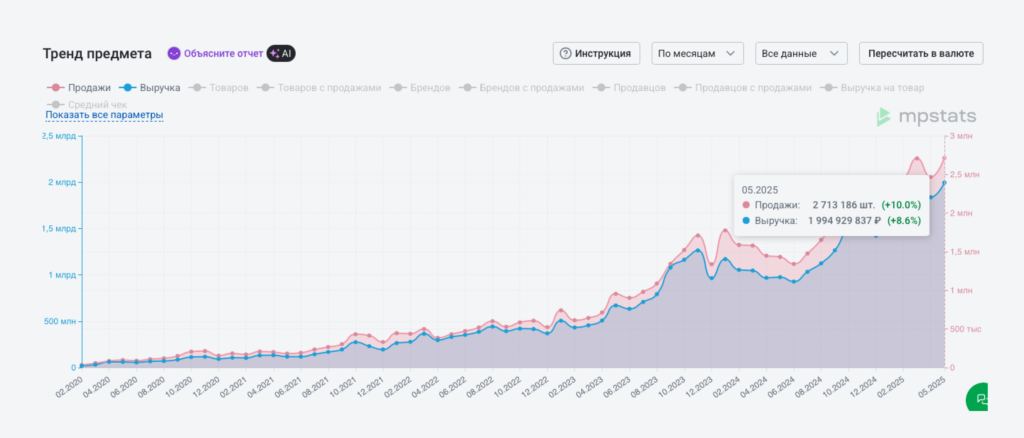Click the 05.2025 data point on the chart
This screenshot has height=438, width=1024.
pos(944,182)
